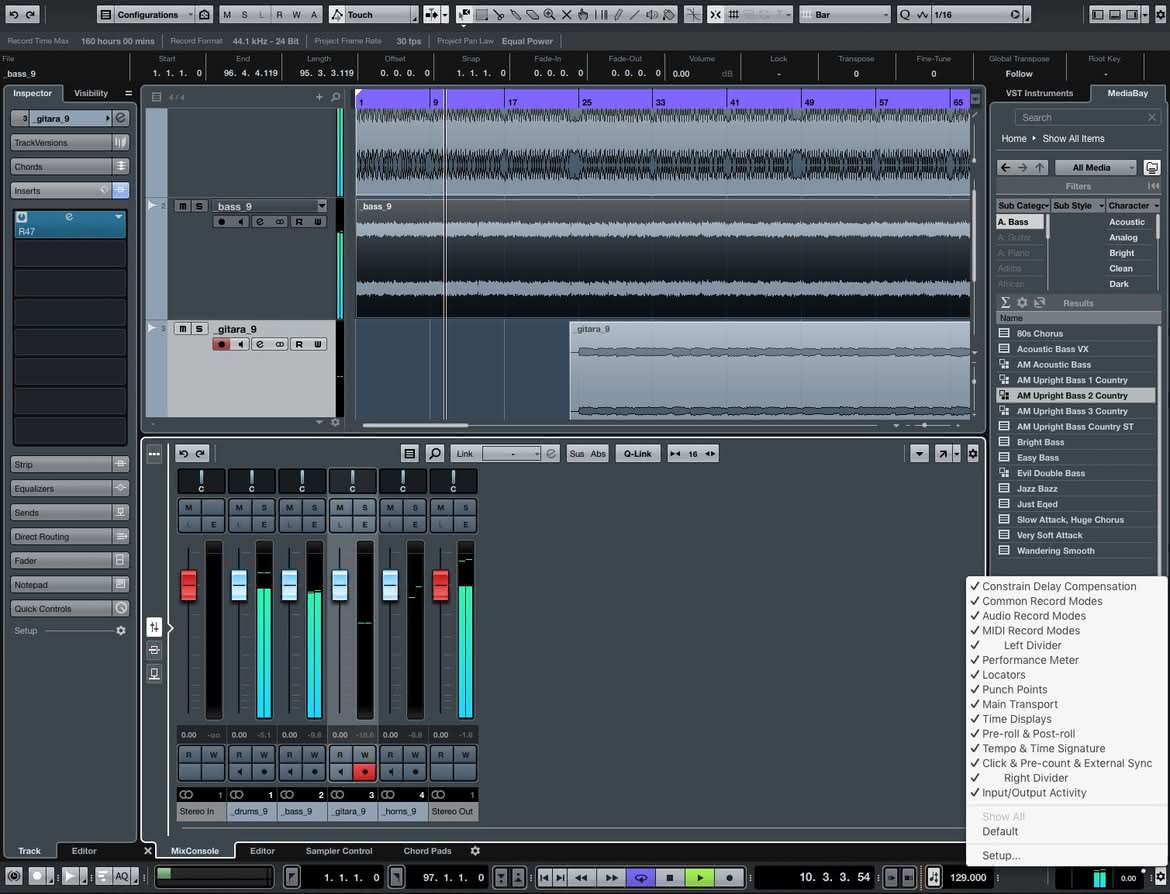The width and height of the screenshot is (1170, 894).
Task: Open Sub Category filter dropdown
Action: click(1023, 205)
